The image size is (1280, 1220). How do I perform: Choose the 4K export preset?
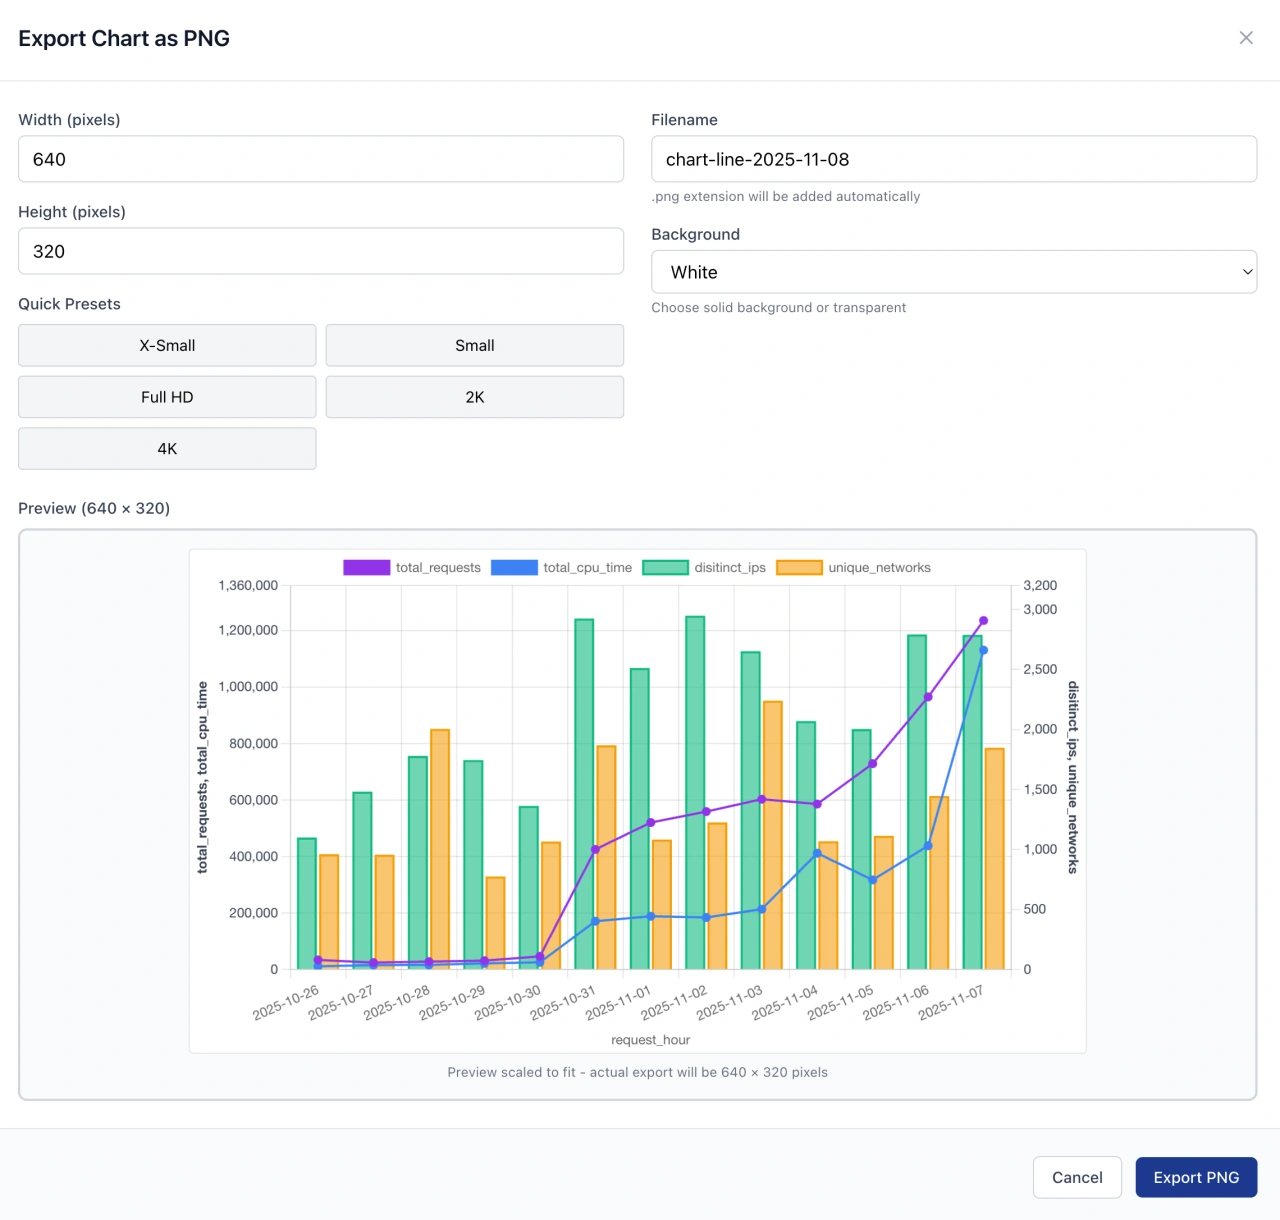tap(166, 448)
